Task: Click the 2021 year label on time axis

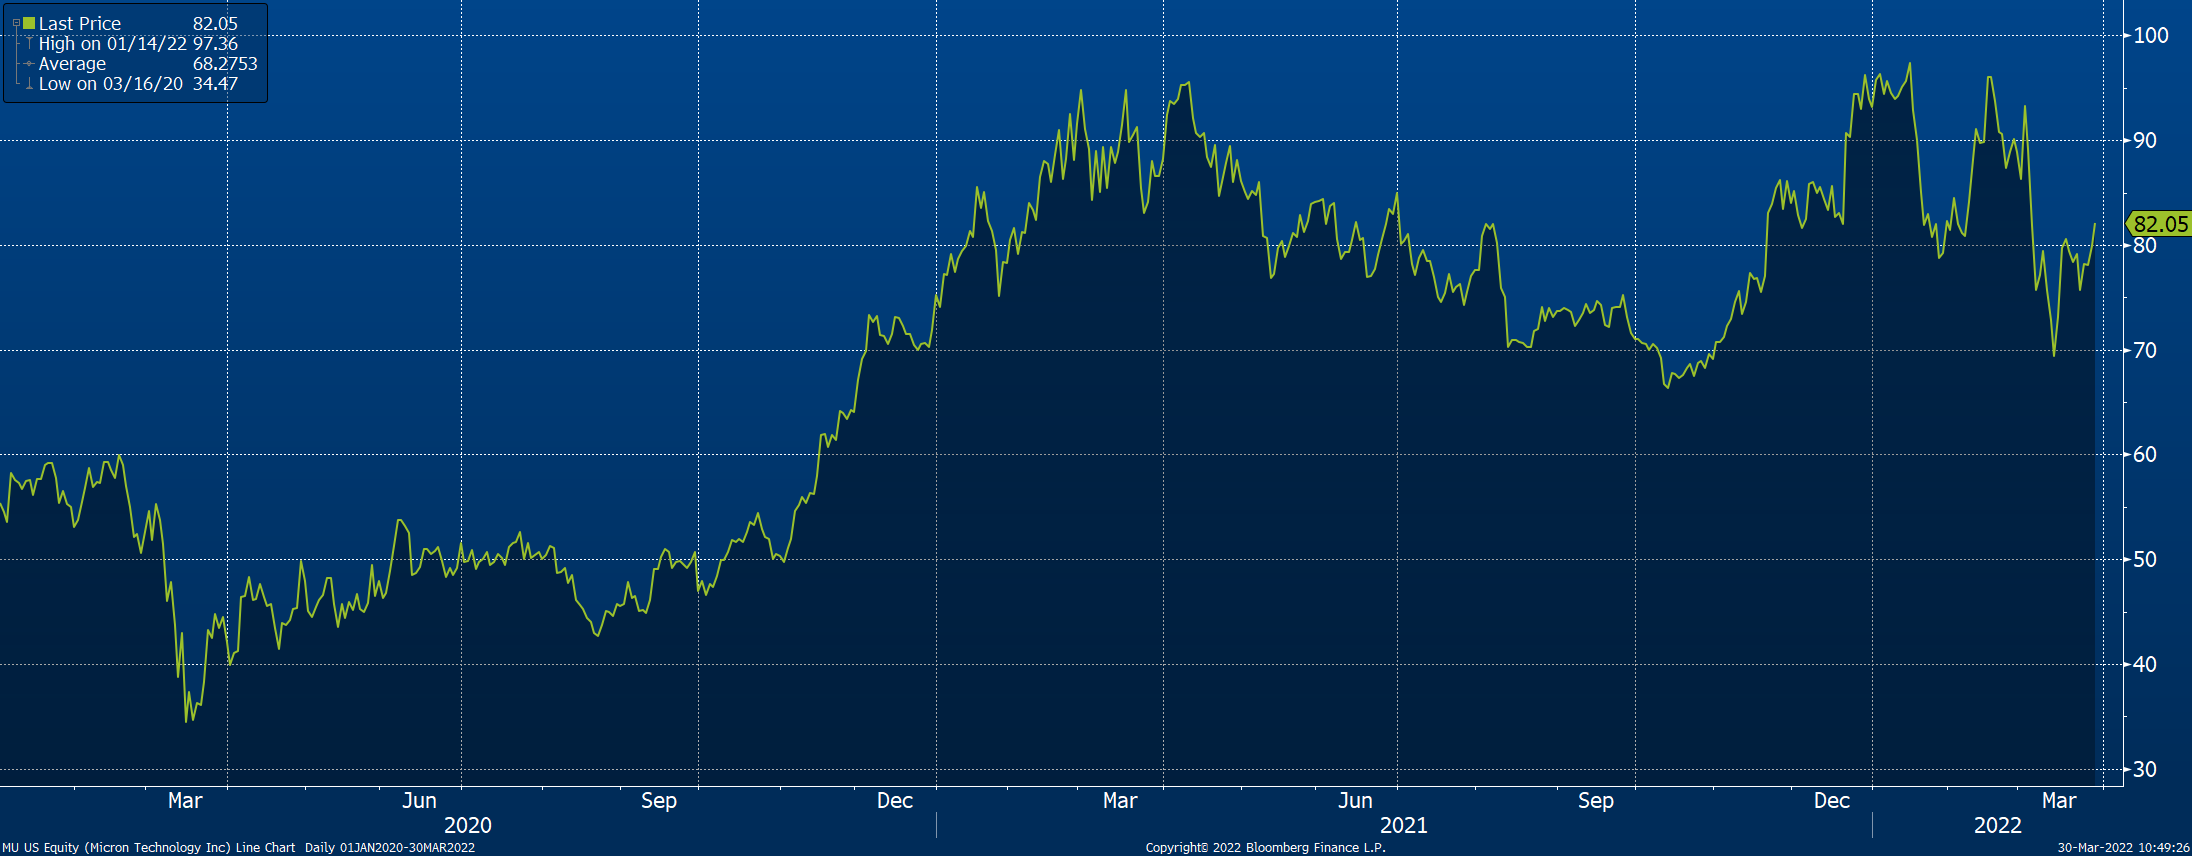Action: 1404,825
